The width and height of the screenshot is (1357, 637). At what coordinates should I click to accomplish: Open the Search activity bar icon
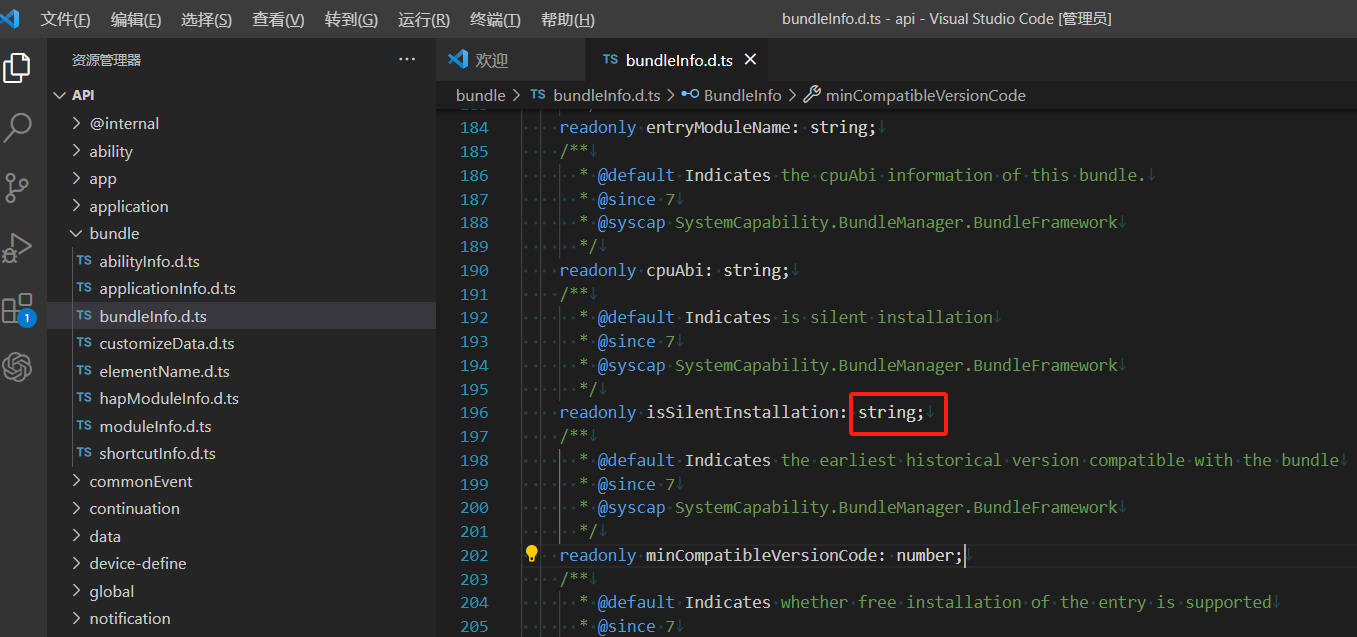point(17,127)
